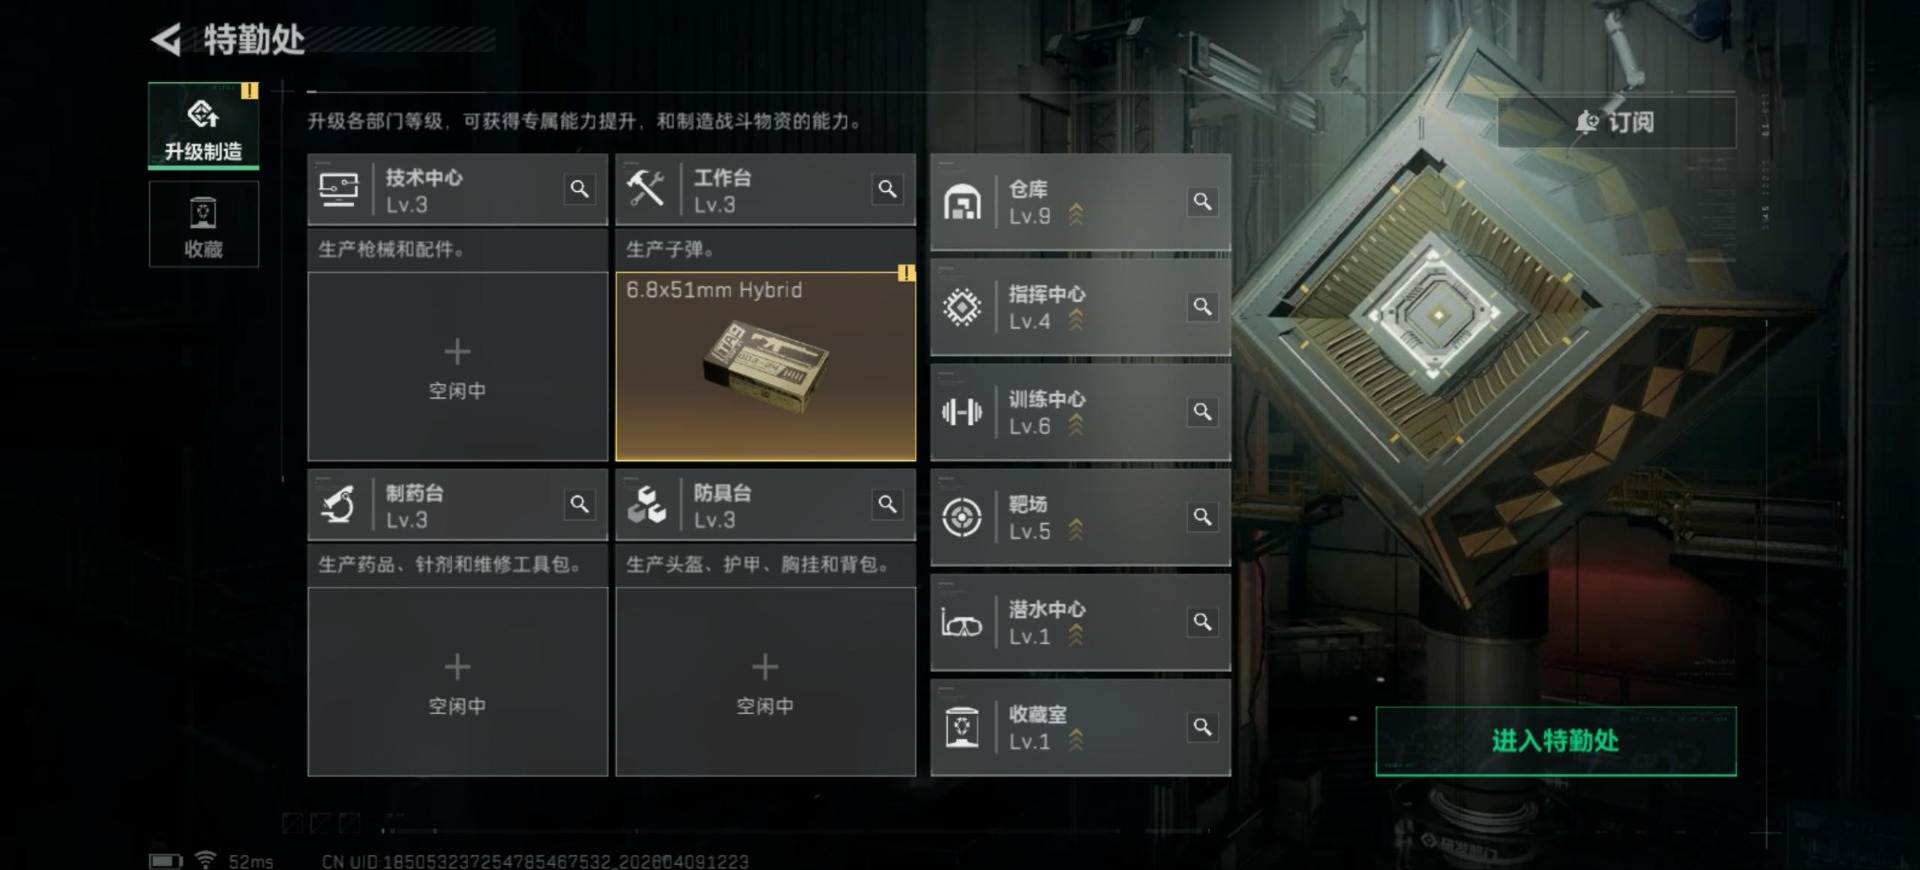Viewport: 1920px width, 870px height.
Task: Open the 仓库 Lv.9 upgrade arrows
Action: tap(1076, 214)
